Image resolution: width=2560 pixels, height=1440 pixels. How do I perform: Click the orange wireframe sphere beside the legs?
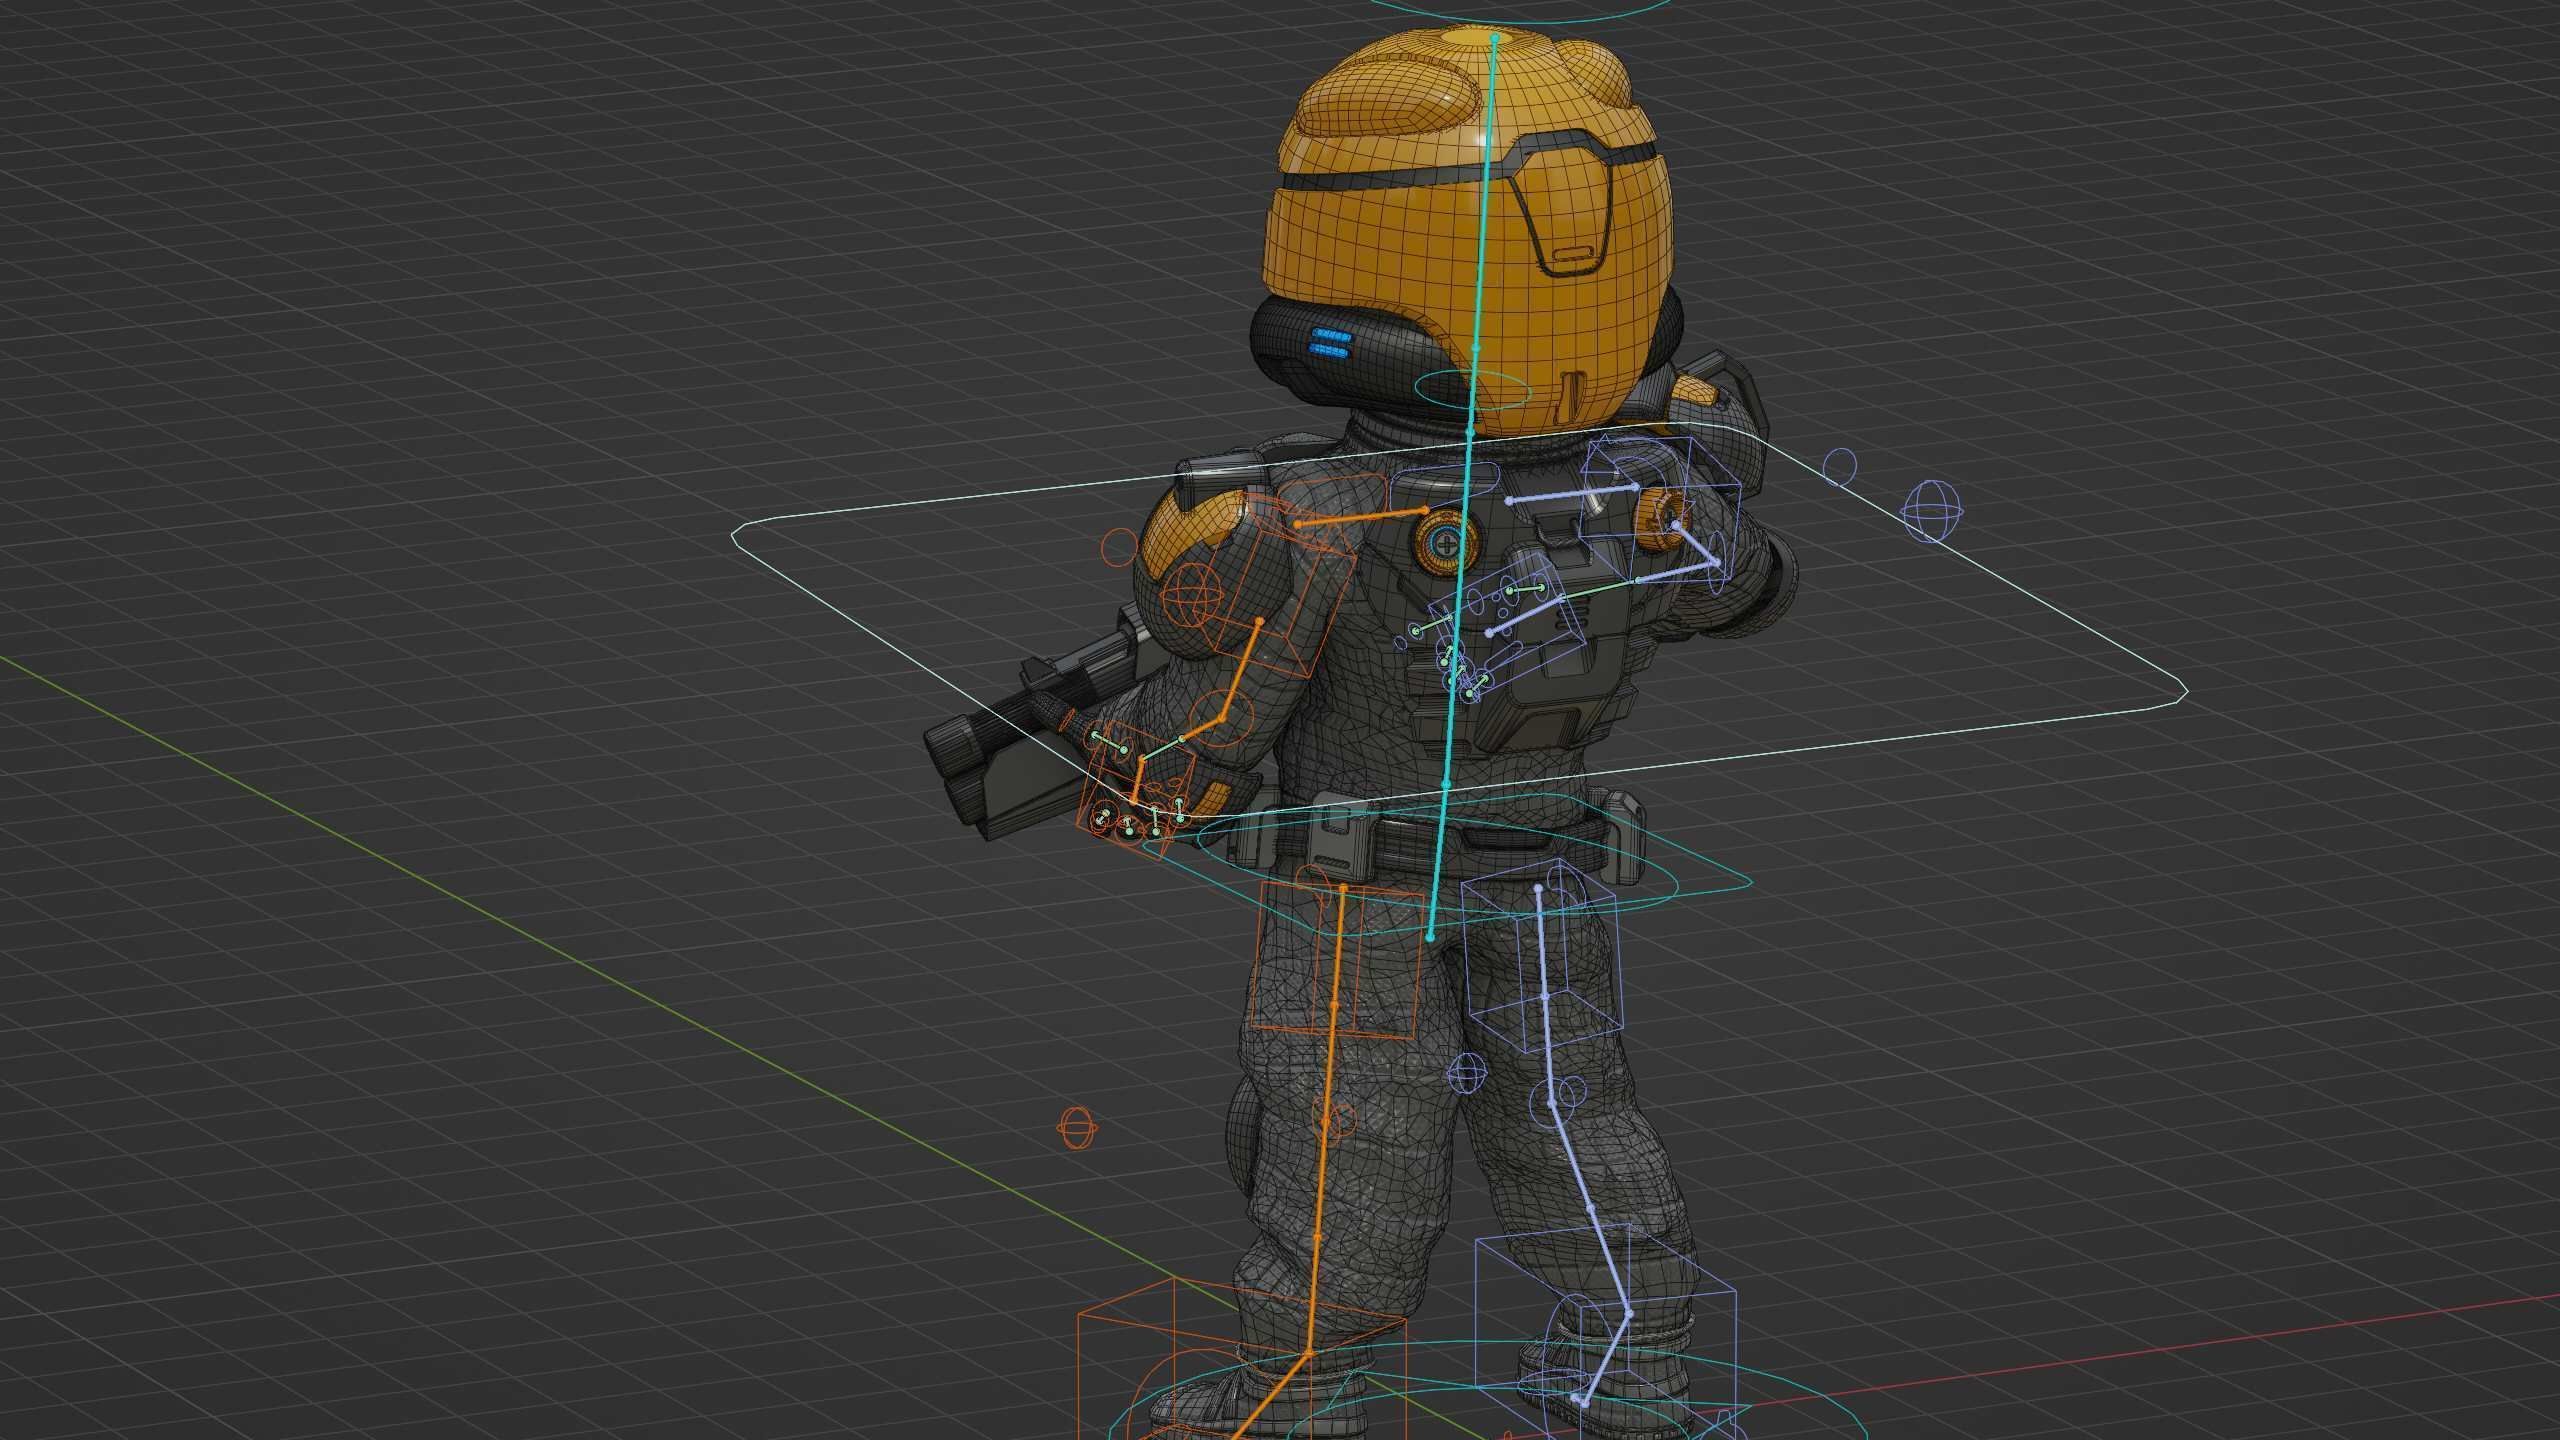click(x=1077, y=1129)
